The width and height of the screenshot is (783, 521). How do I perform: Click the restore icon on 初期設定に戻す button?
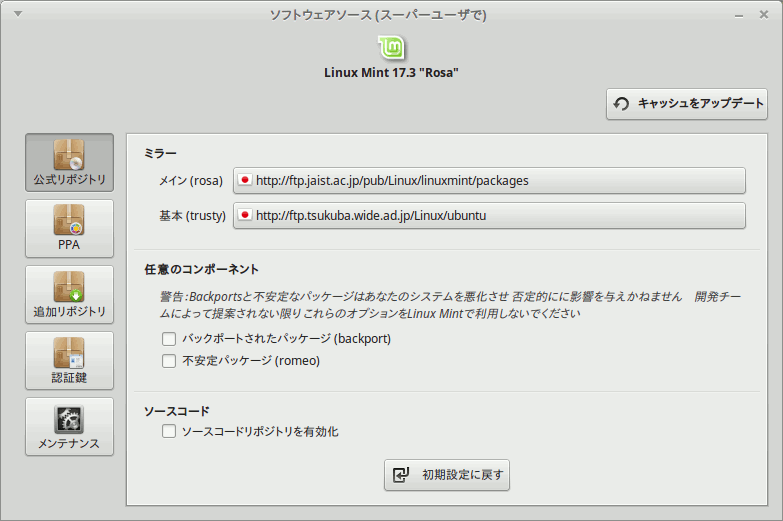click(x=400, y=475)
